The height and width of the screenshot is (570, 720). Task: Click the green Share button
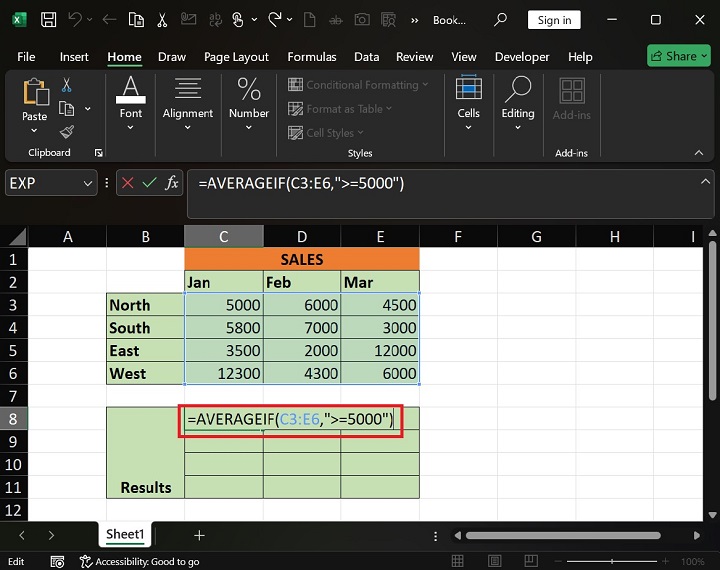678,57
